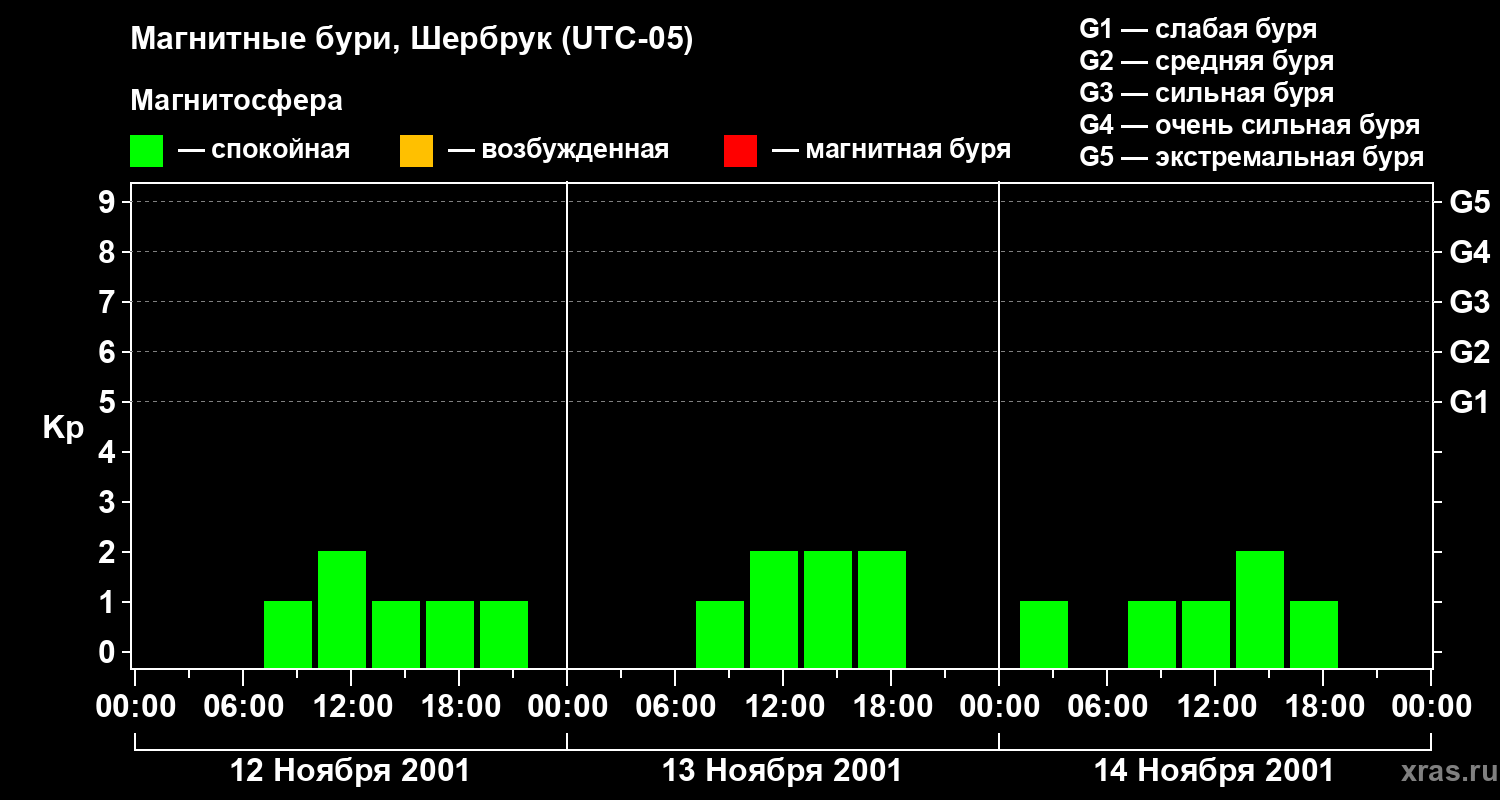Click the 'Магнитосфера' heading
The height and width of the screenshot is (800, 1500).
click(236, 101)
